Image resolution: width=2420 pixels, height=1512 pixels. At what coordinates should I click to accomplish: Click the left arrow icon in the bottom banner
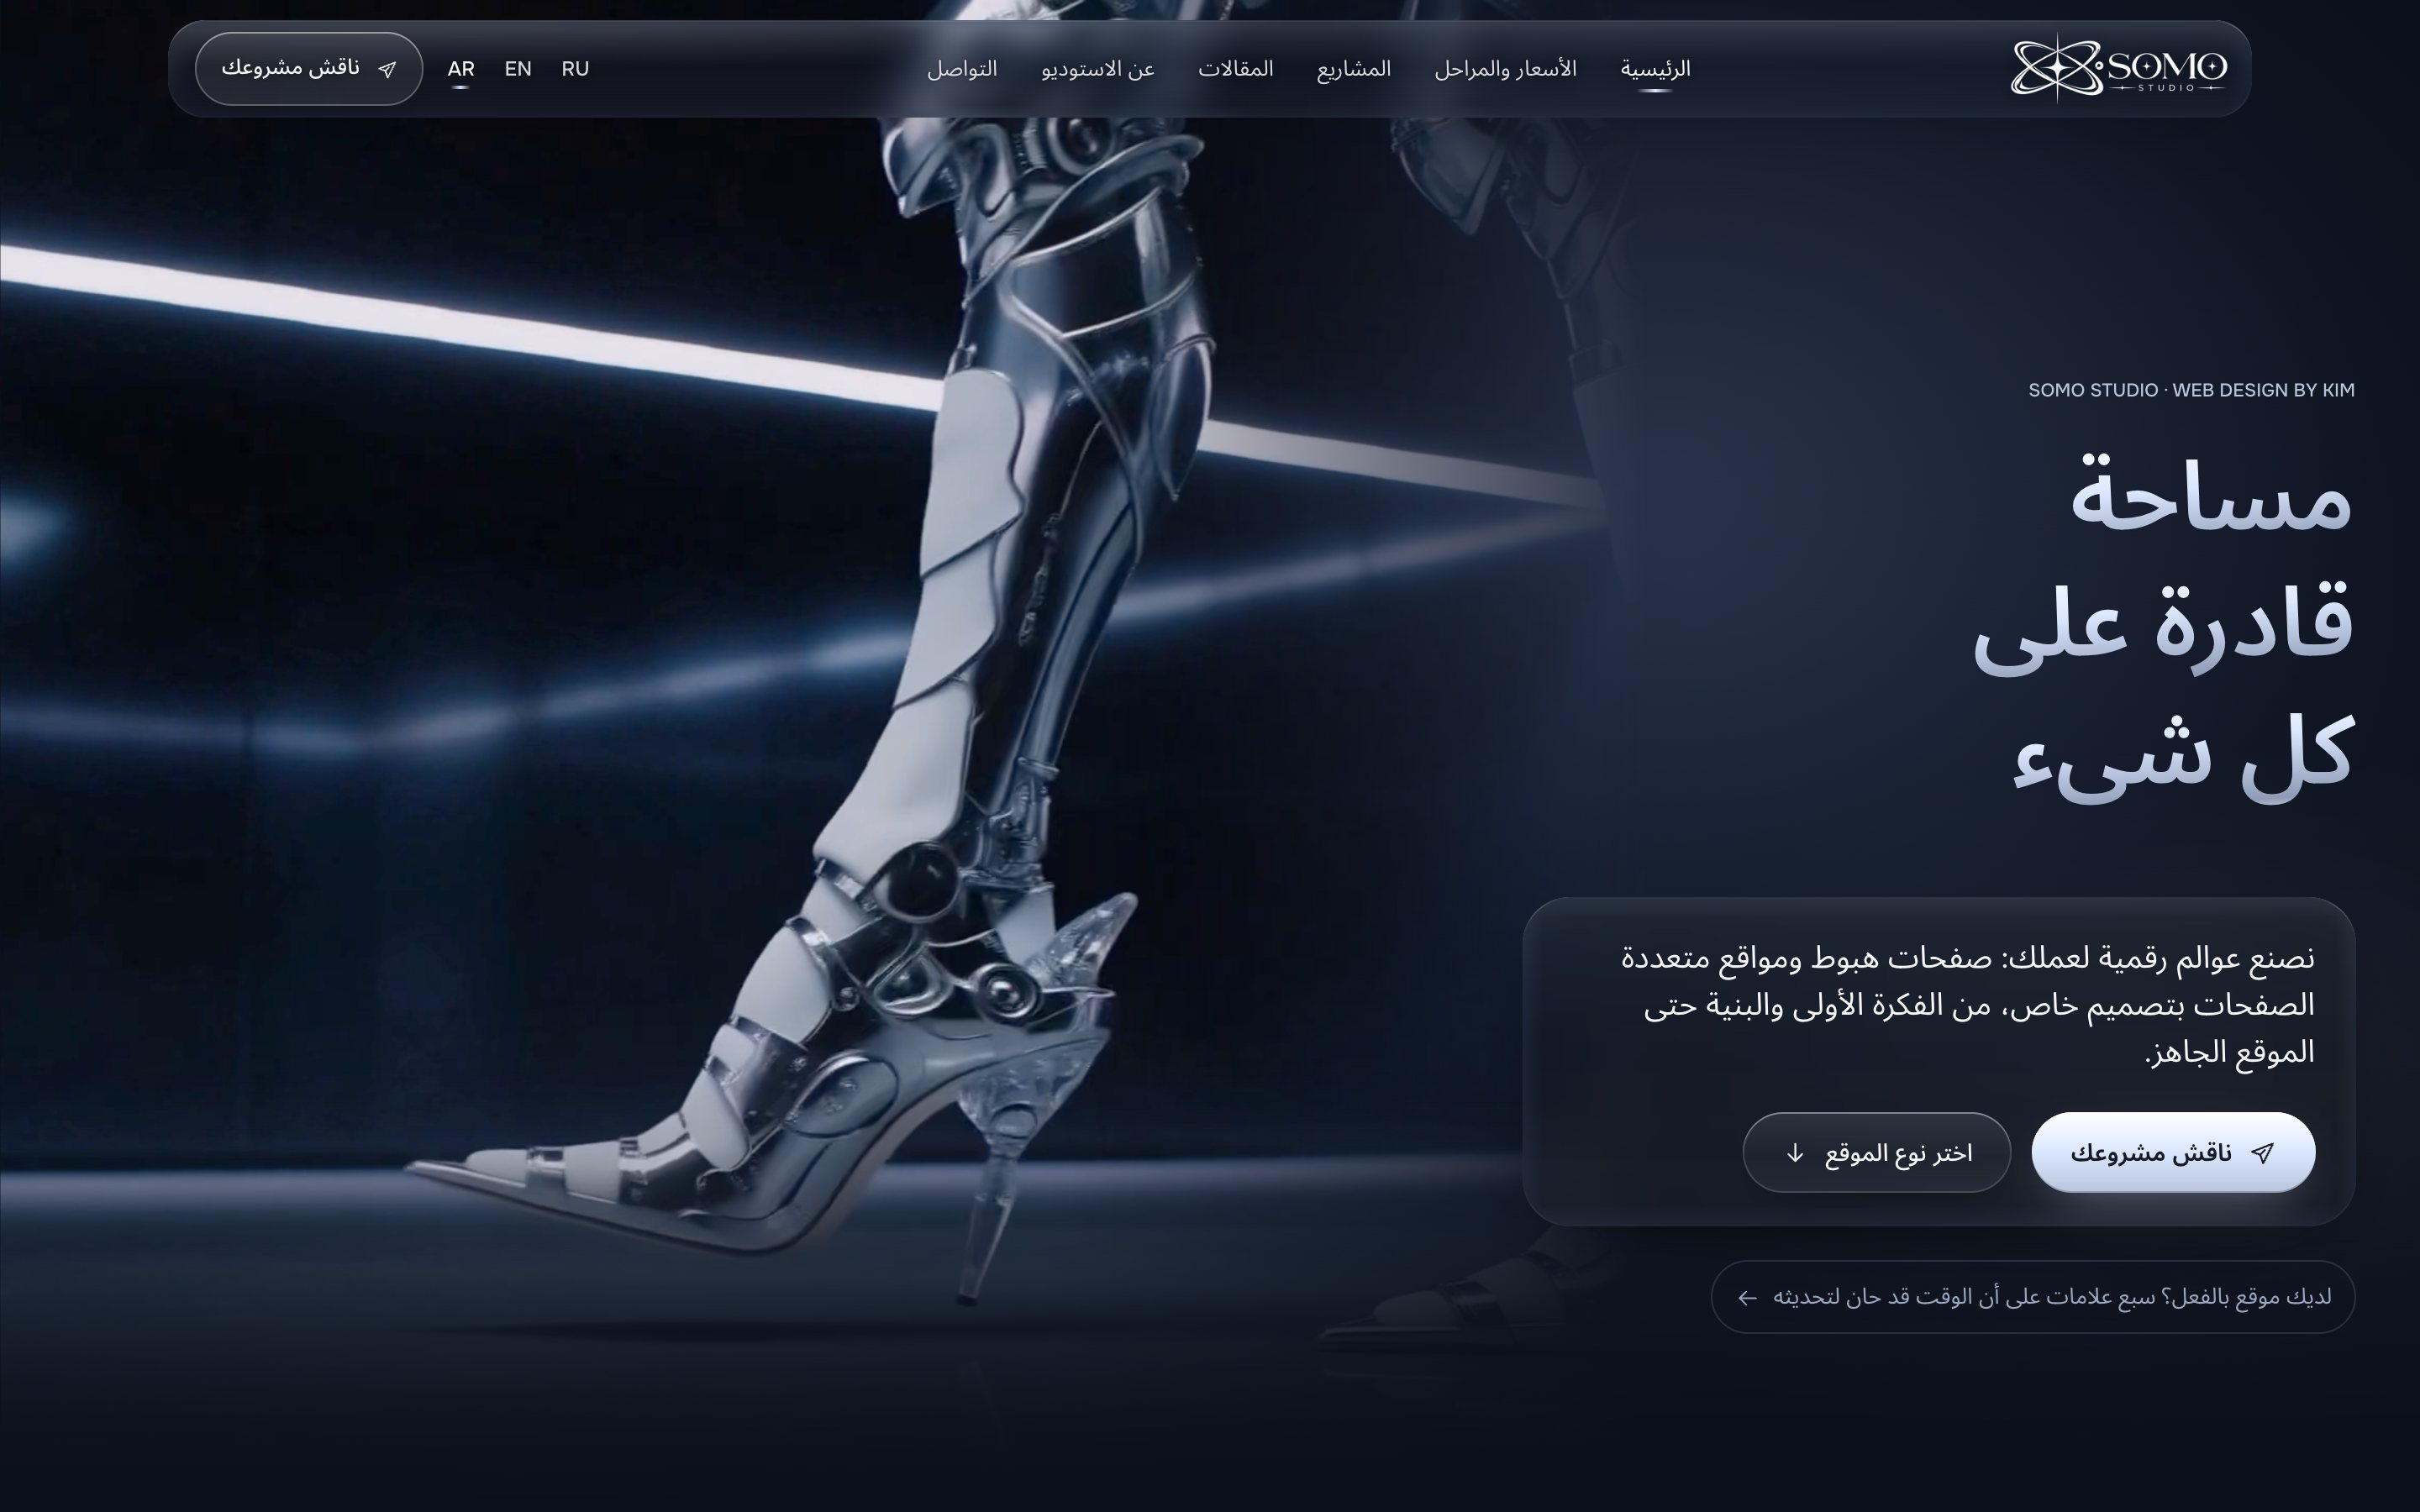[x=1747, y=1298]
